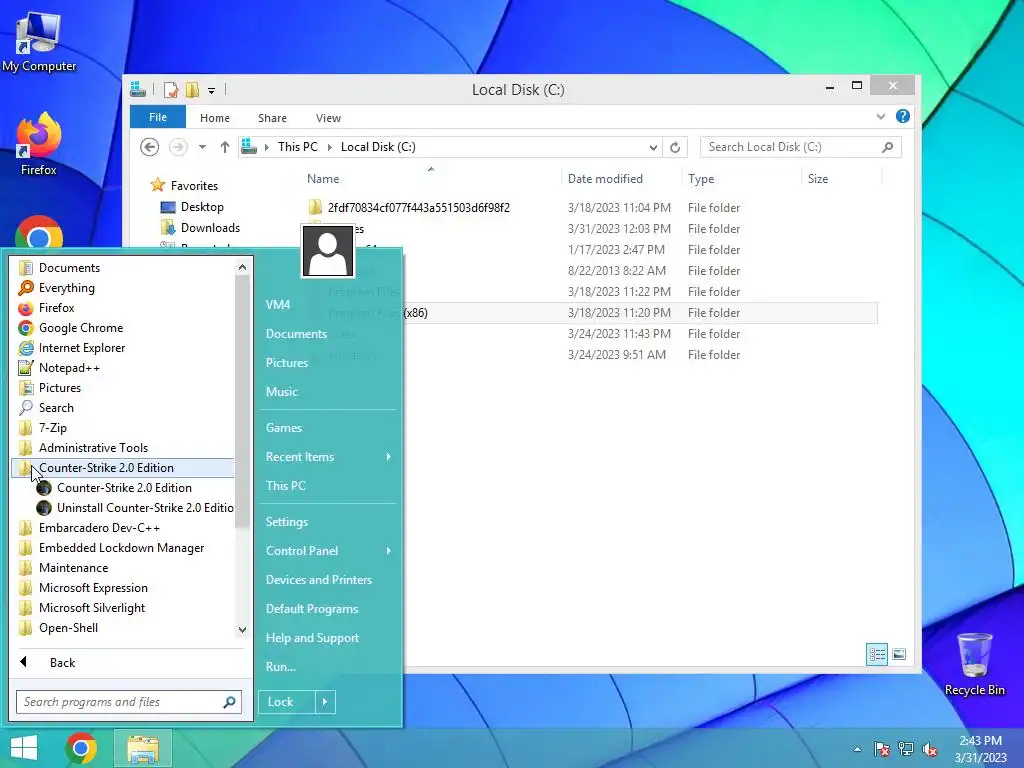Open Settings from Start menu

(x=328, y=522)
